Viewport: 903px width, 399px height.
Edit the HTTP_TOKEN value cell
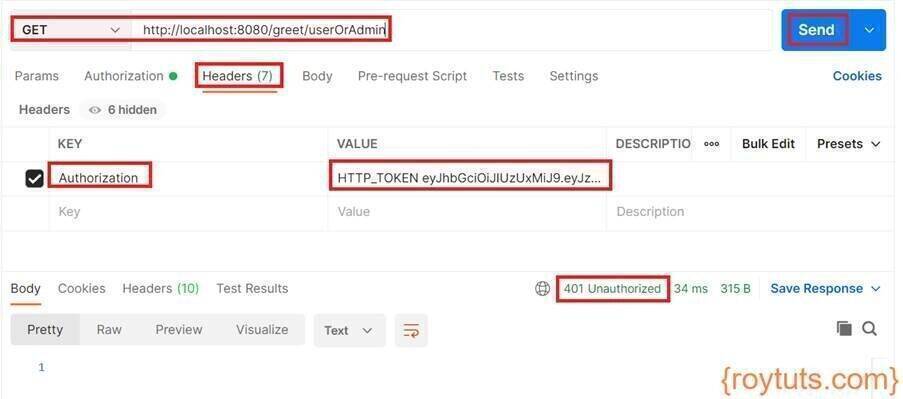tap(468, 178)
